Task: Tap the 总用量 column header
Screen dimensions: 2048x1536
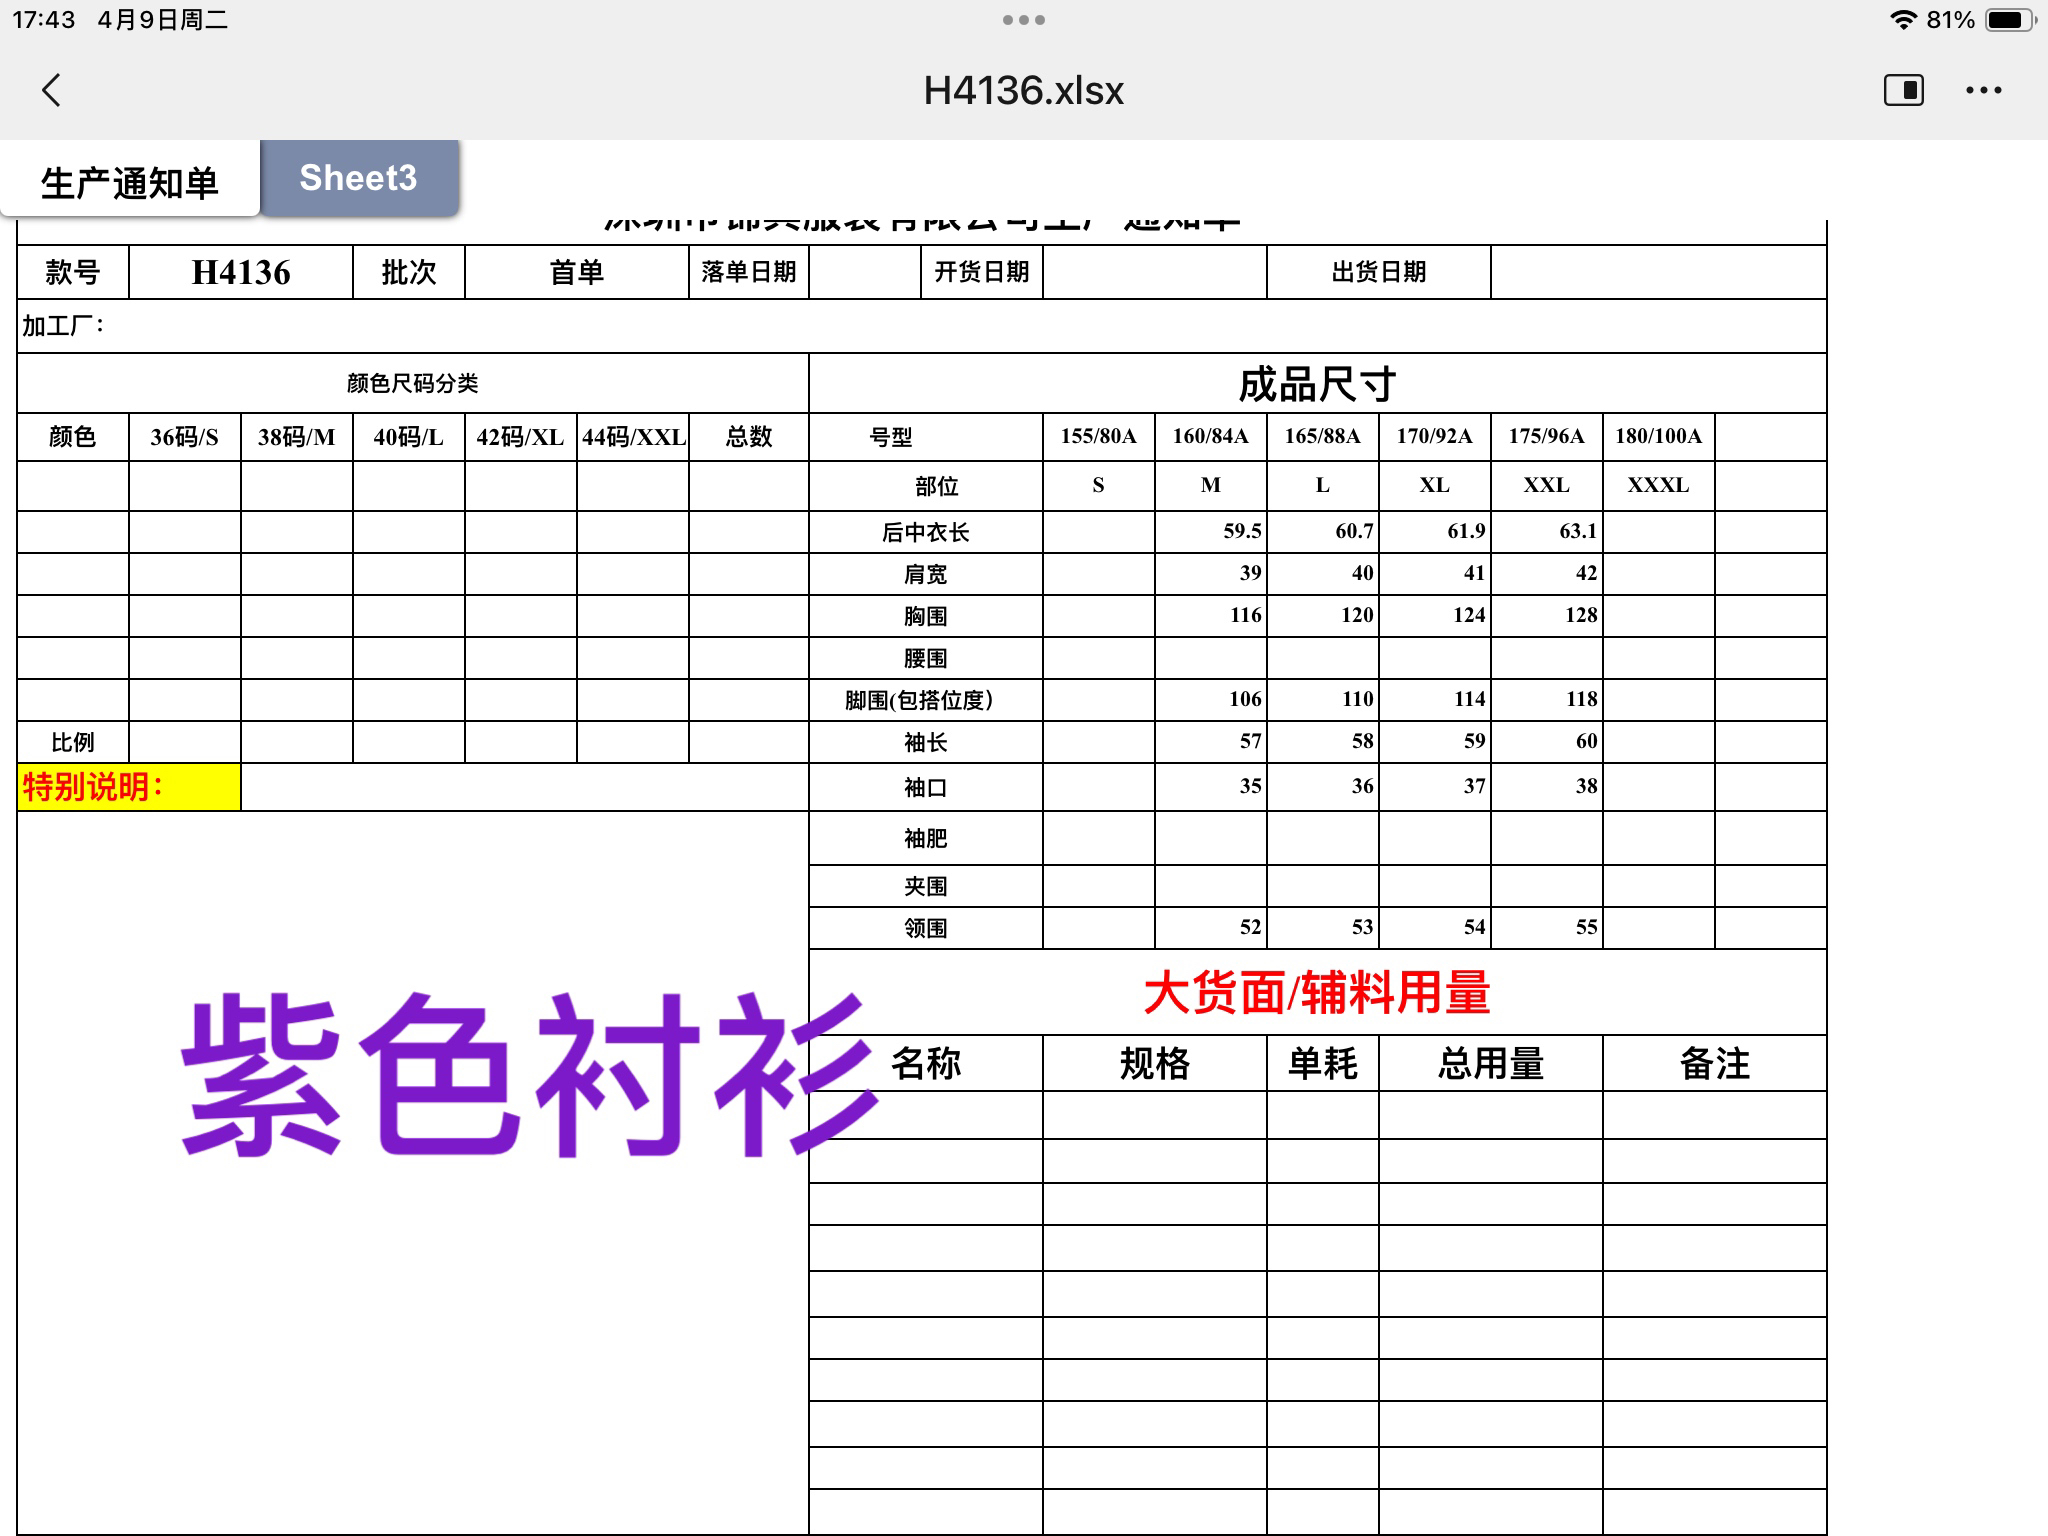Action: pos(1490,1063)
